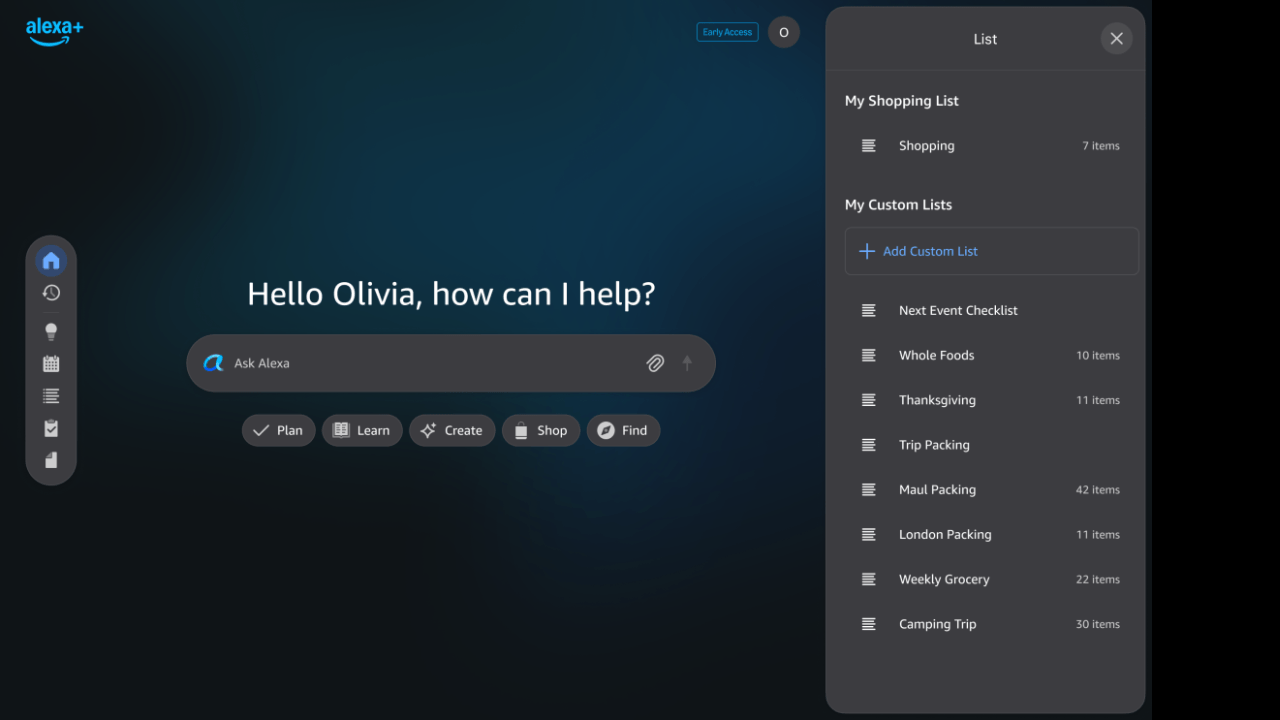Click the document icon in sidebar
Viewport: 1280px width, 720px height.
[51, 460]
